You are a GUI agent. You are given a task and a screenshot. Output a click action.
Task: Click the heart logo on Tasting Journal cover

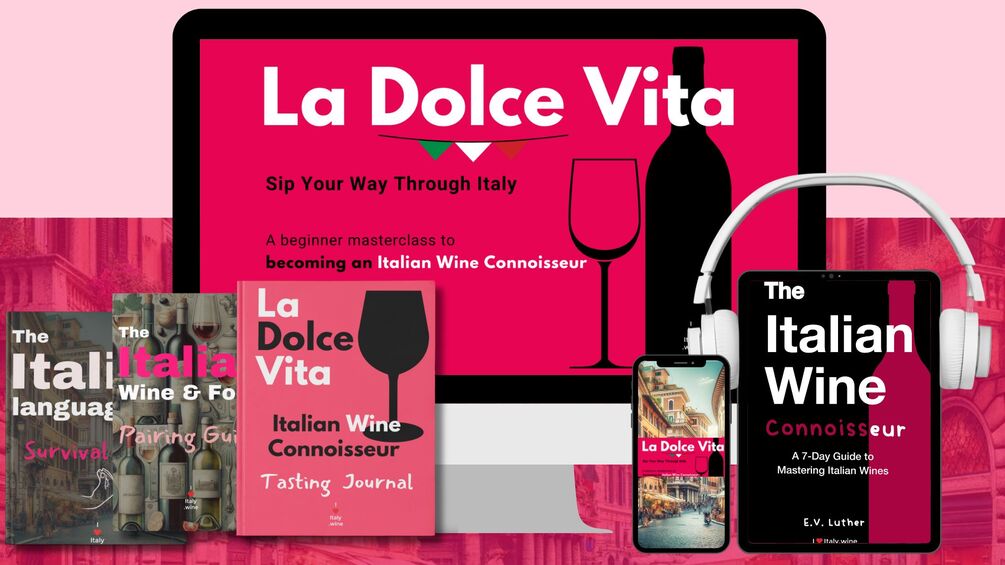point(336,514)
